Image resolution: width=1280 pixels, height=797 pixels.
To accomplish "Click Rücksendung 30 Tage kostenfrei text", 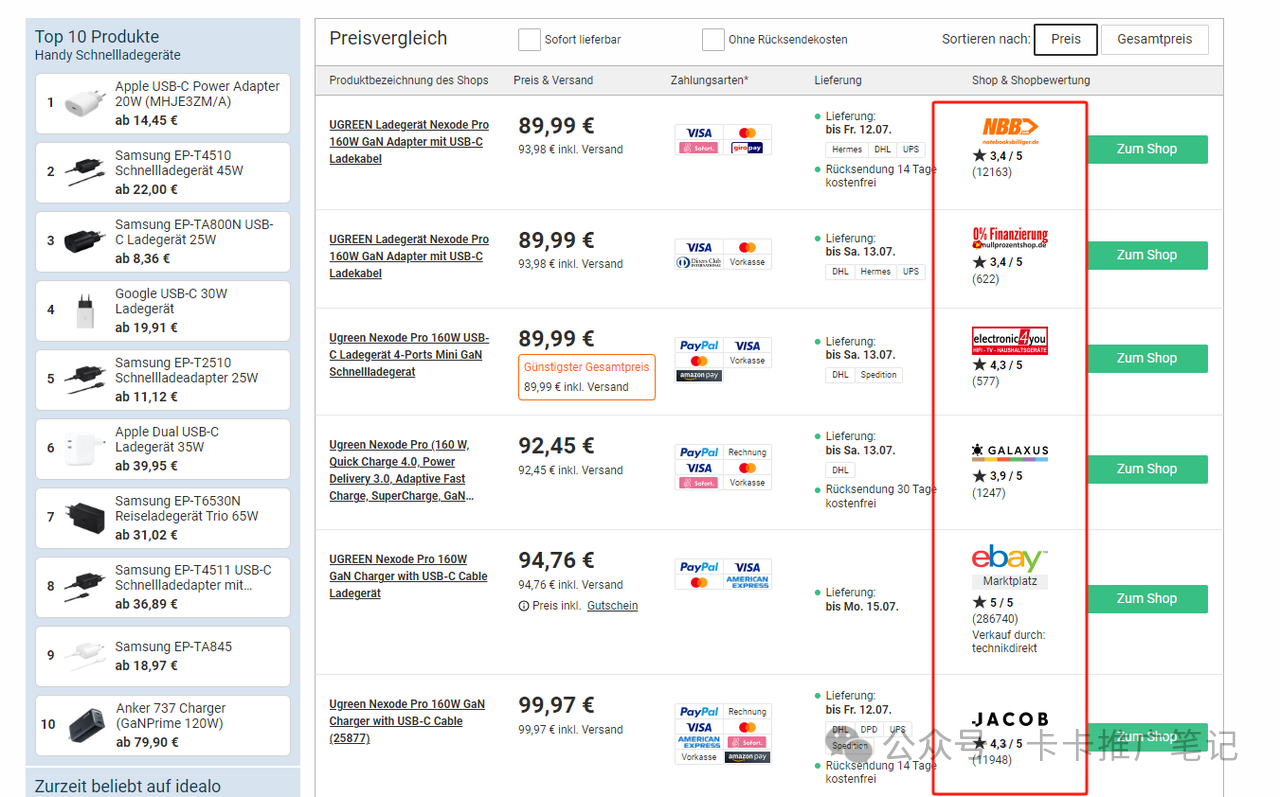I will 881,496.
